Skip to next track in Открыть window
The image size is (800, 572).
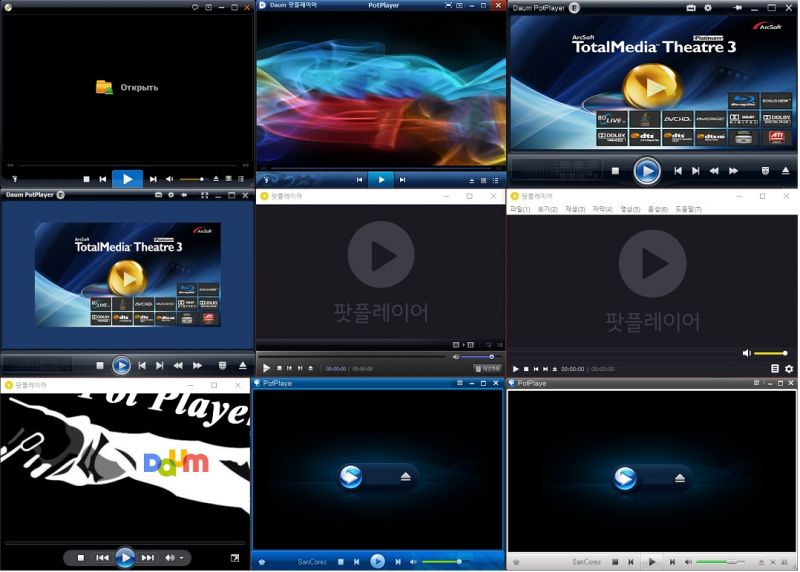(x=153, y=179)
